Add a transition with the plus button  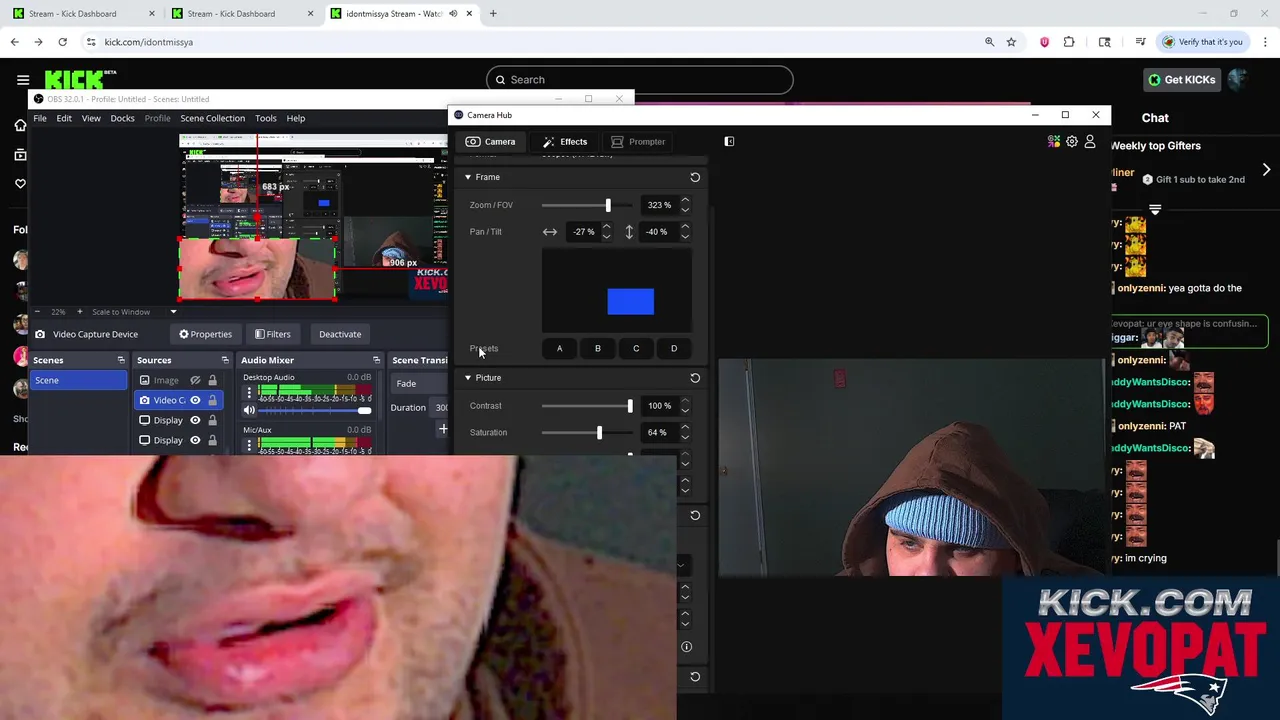click(443, 429)
